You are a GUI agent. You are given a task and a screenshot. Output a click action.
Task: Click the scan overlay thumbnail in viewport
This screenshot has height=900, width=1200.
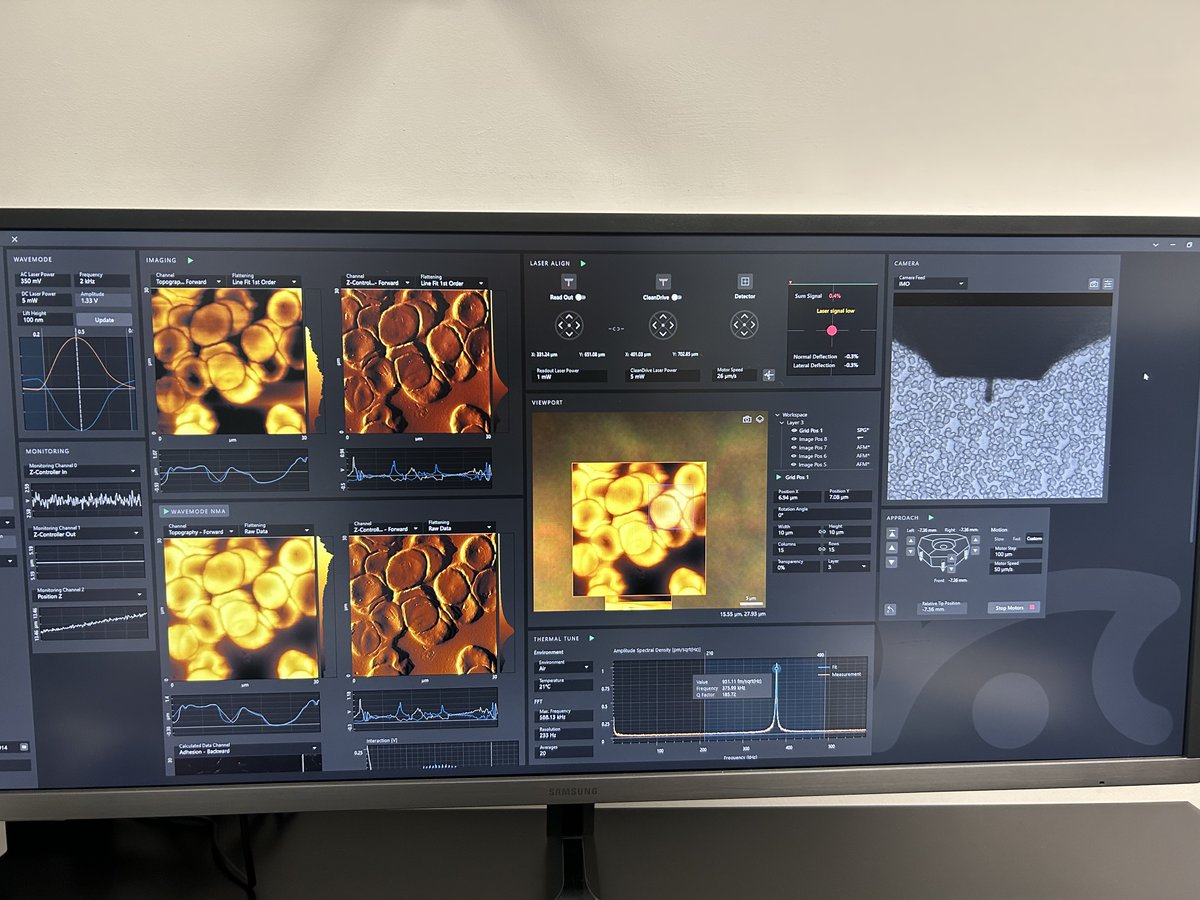click(639, 529)
